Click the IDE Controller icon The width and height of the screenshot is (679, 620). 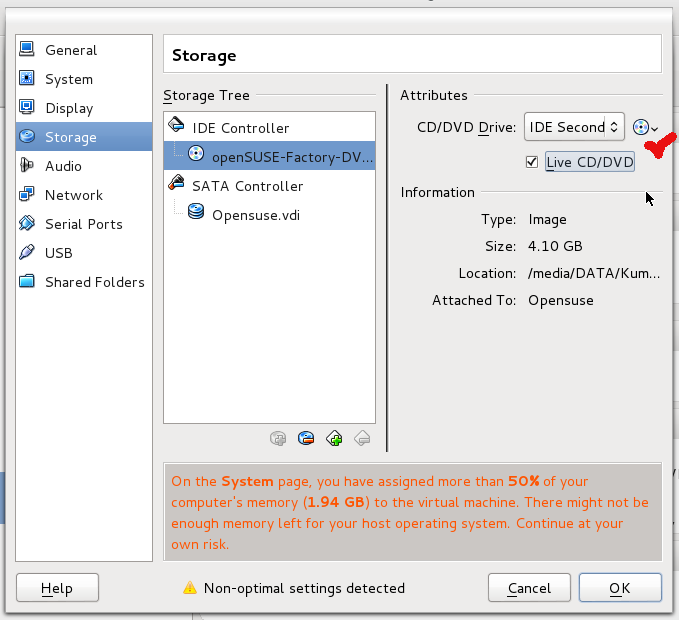176,124
